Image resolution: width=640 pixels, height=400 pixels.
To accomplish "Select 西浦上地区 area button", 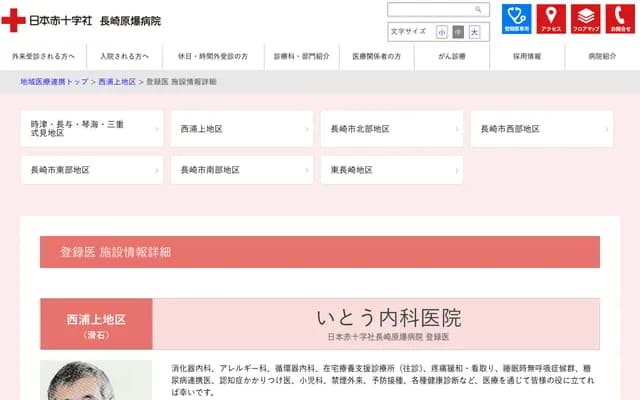I will point(242,129).
